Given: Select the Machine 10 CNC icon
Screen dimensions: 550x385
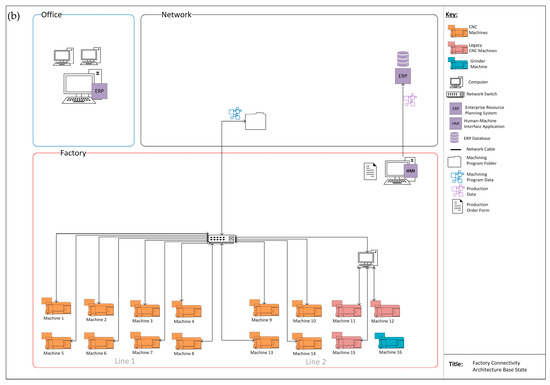Looking at the screenshot, I should coord(307,309).
